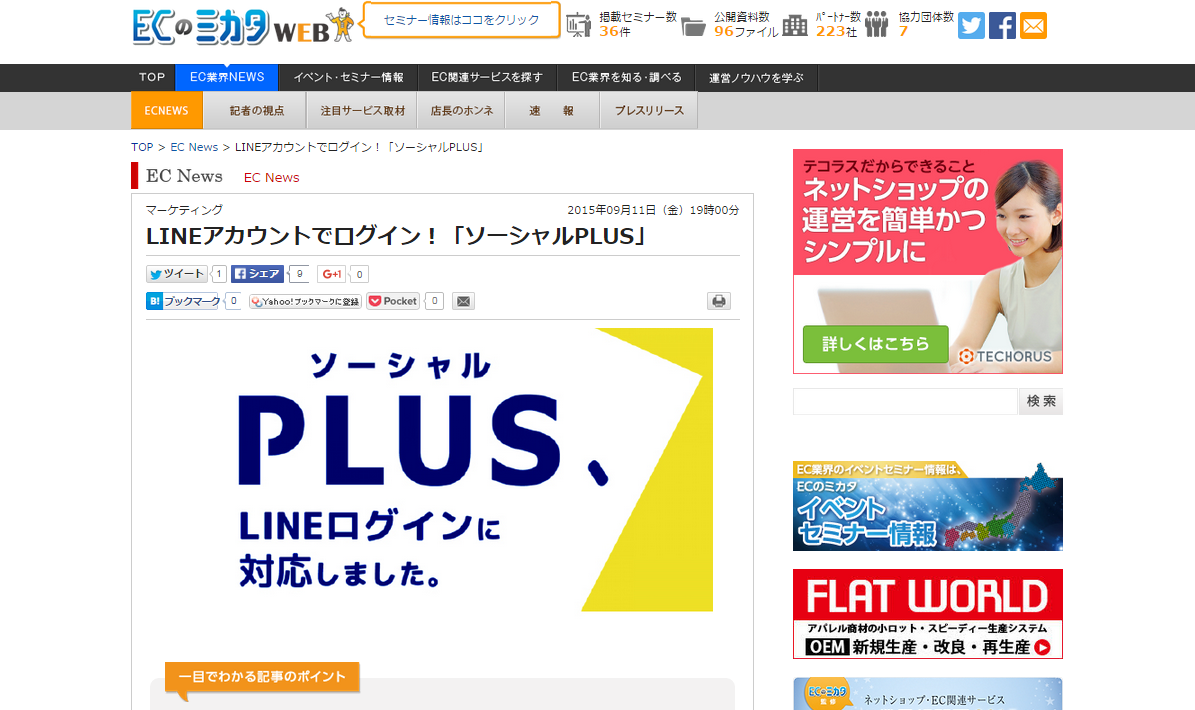Click the 検索 search button
This screenshot has width=1195, height=710.
(x=1041, y=401)
